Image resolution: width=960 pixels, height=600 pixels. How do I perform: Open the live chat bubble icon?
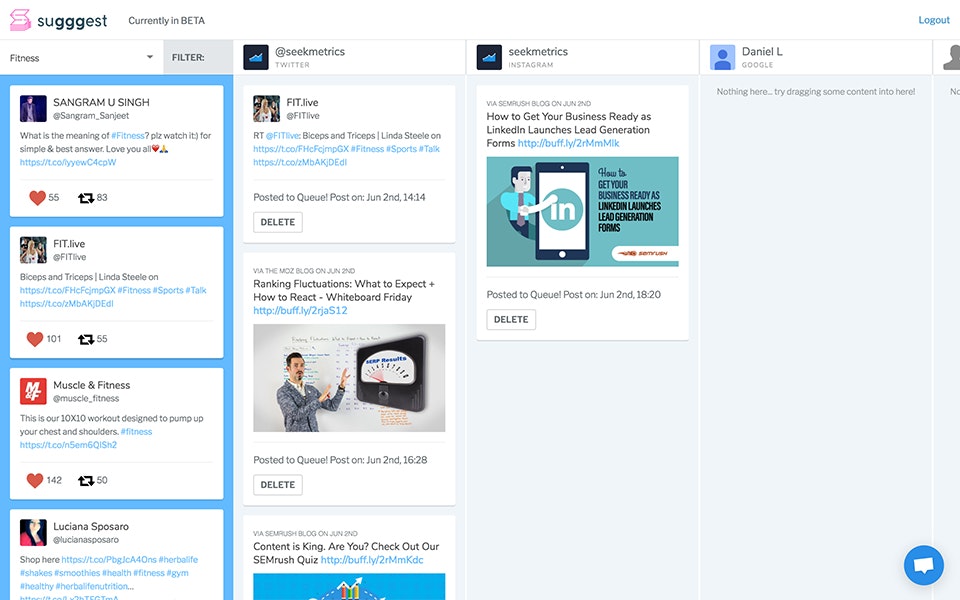point(923,565)
